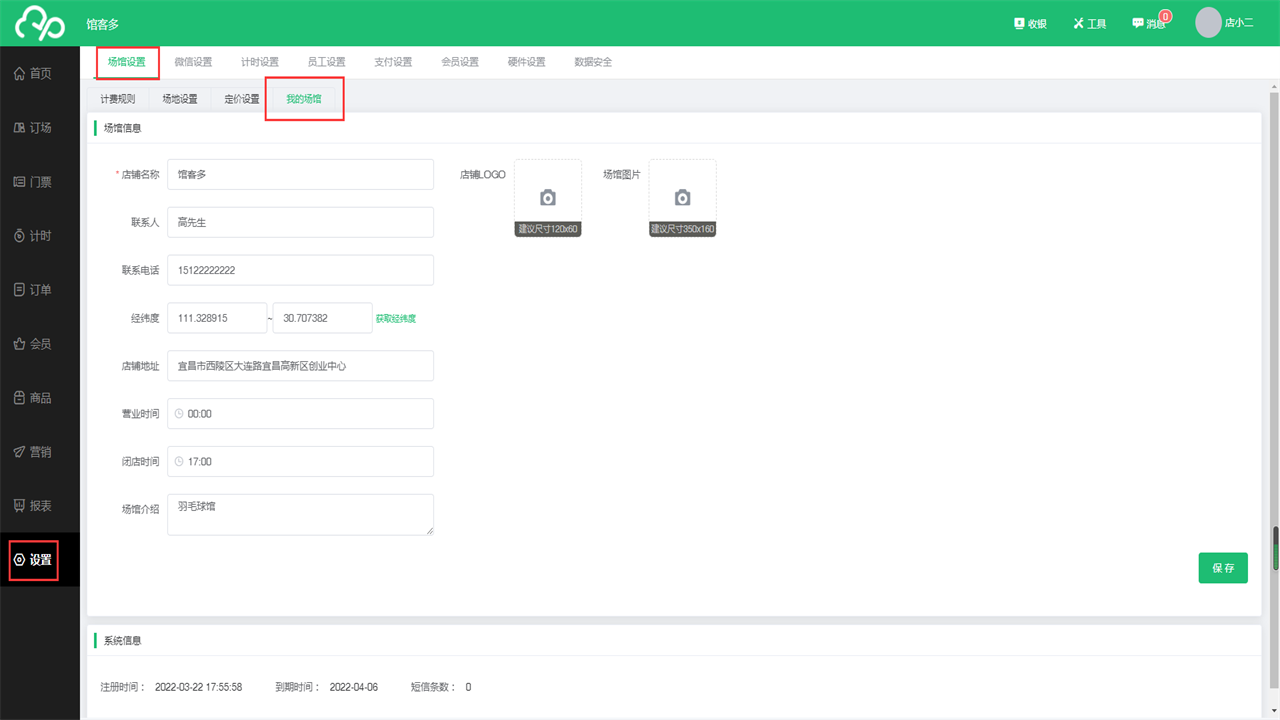The image size is (1280, 720).
Task: Click the longitude field 111.328915
Action: tap(217, 318)
